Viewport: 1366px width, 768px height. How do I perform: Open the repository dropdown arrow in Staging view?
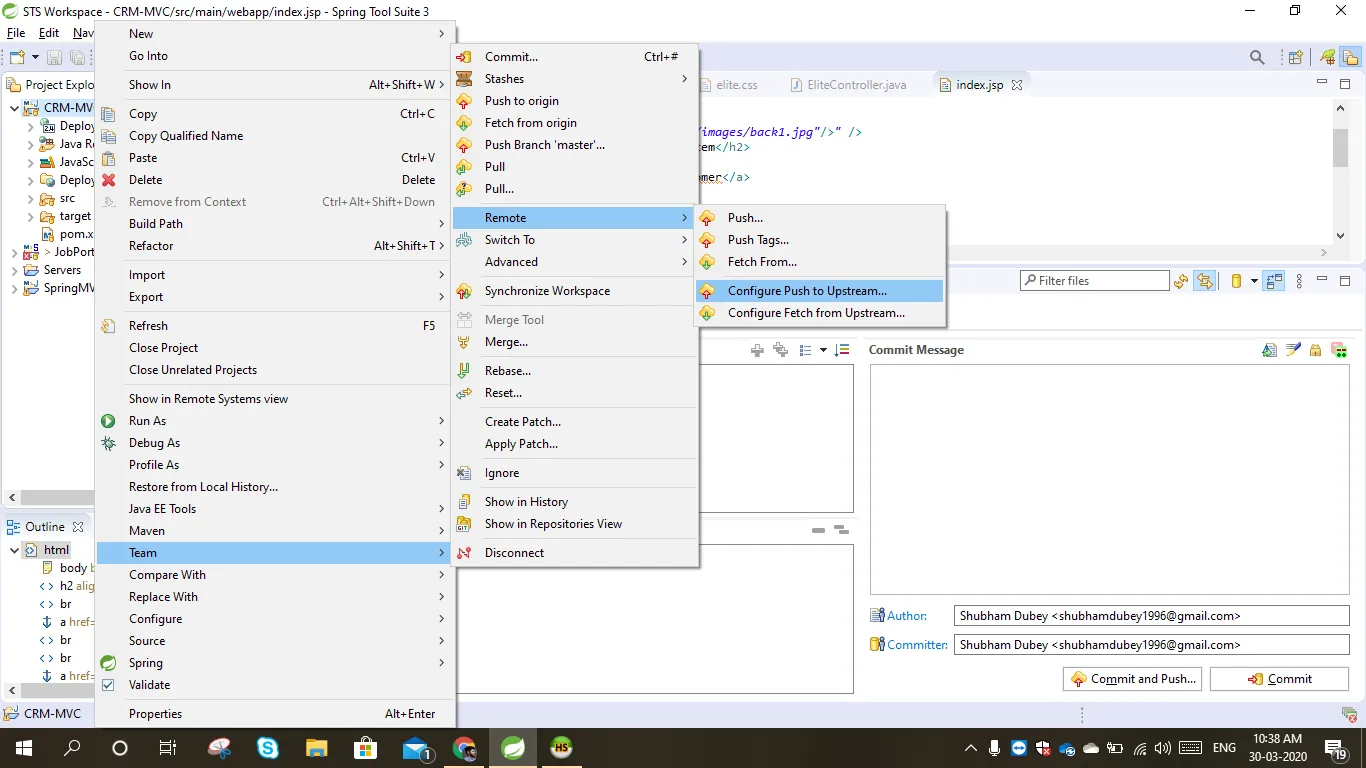pyautogui.click(x=1253, y=281)
